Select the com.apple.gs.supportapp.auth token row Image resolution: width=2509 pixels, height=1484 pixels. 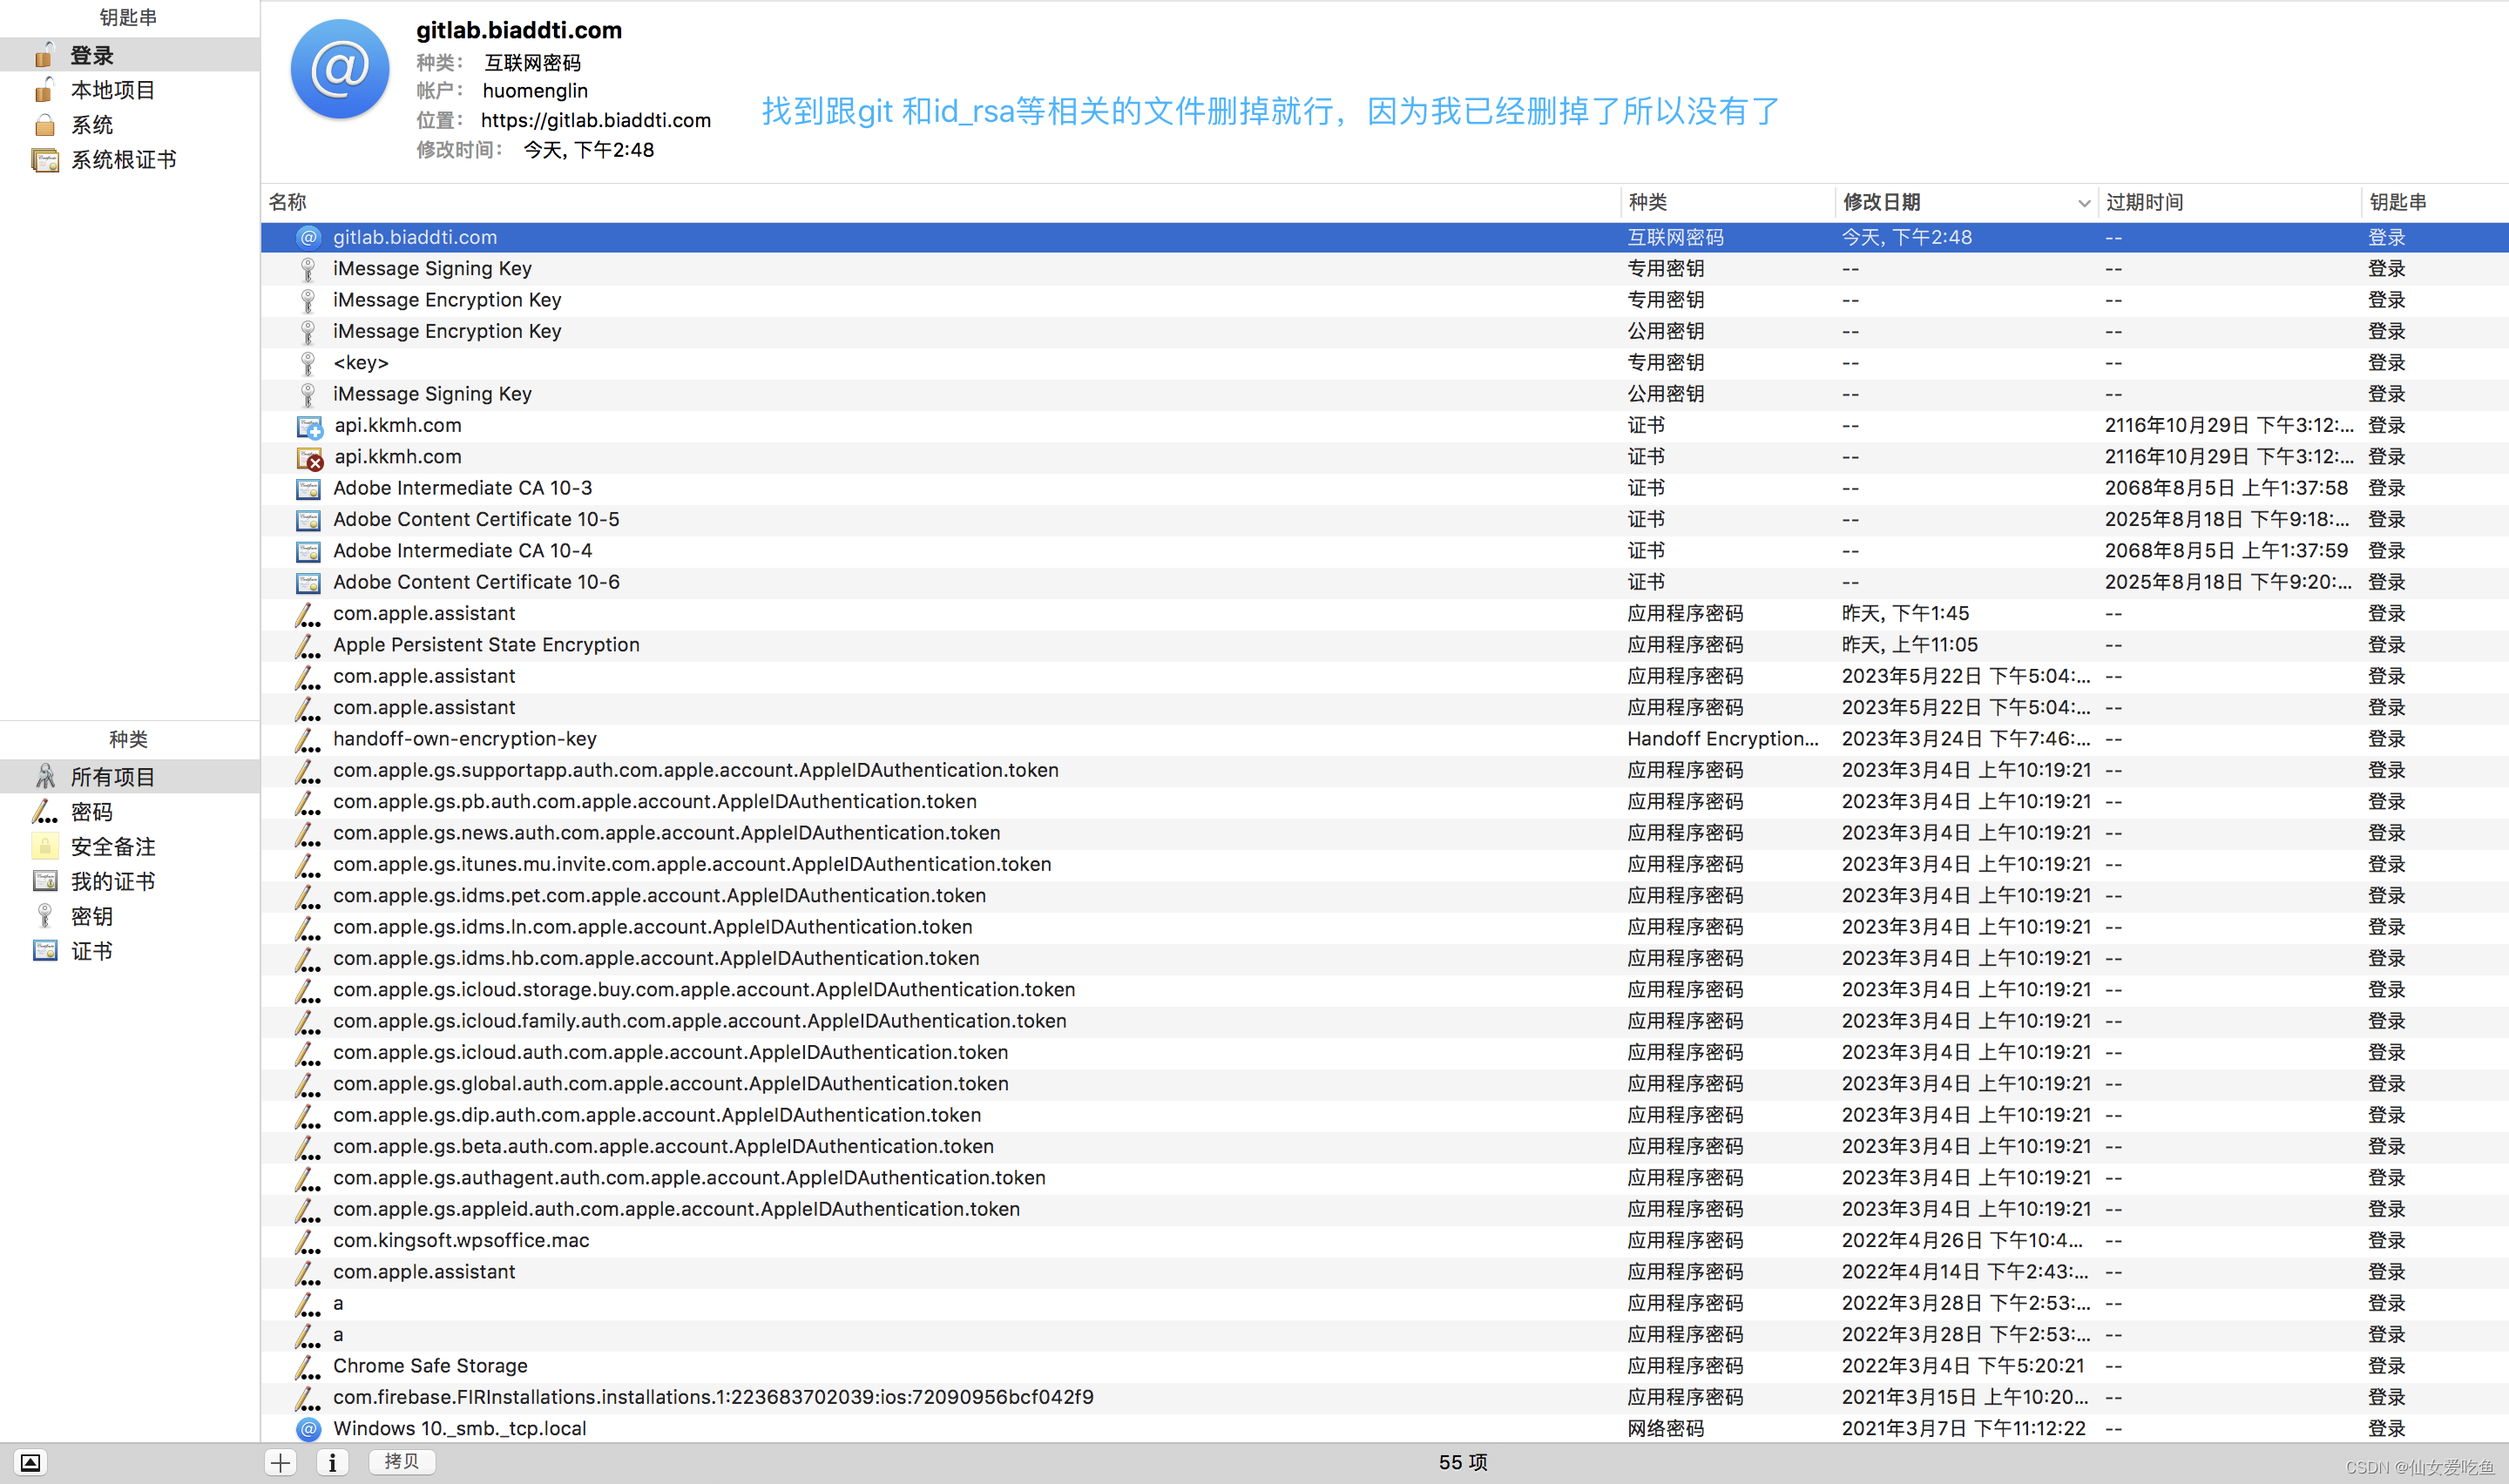pos(1385,771)
